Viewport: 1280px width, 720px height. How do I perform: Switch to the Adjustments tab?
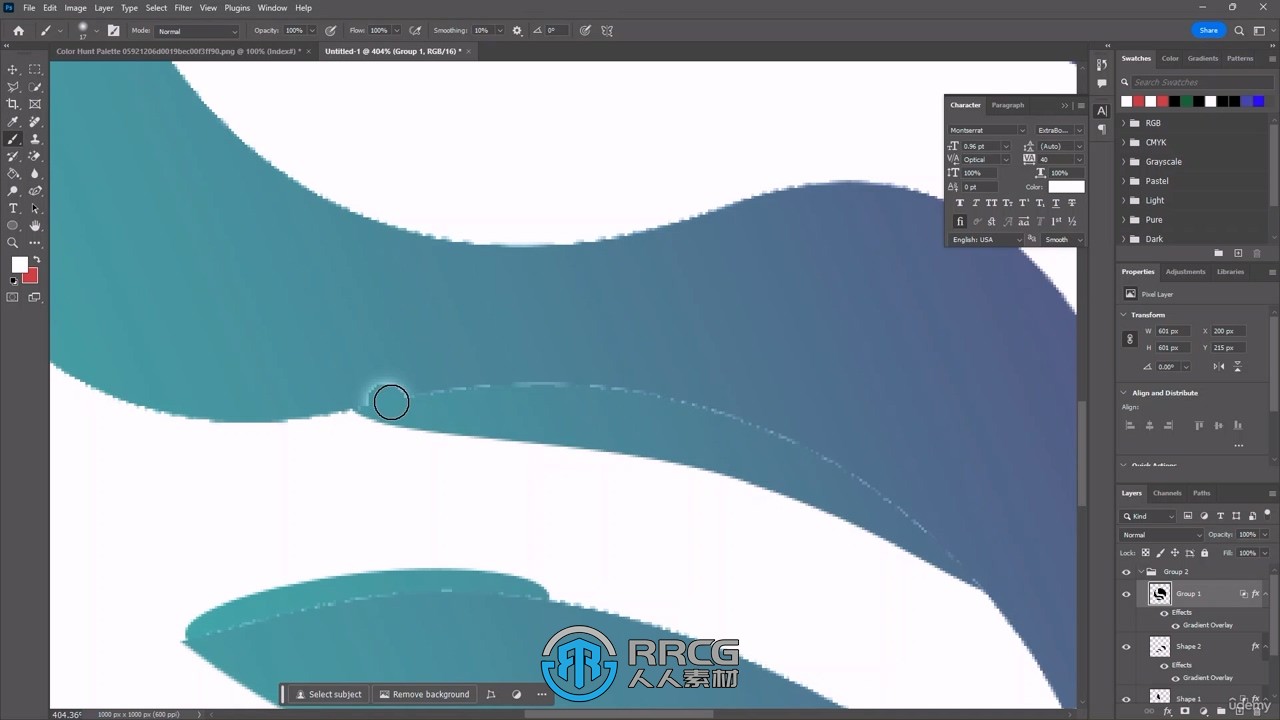pos(1186,272)
